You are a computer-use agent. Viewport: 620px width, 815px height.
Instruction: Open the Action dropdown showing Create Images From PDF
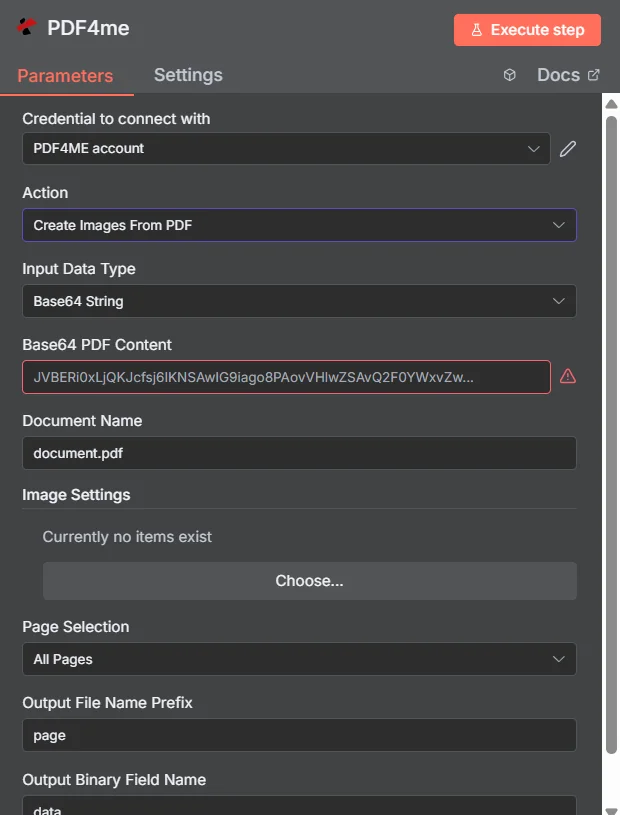[x=299, y=225]
